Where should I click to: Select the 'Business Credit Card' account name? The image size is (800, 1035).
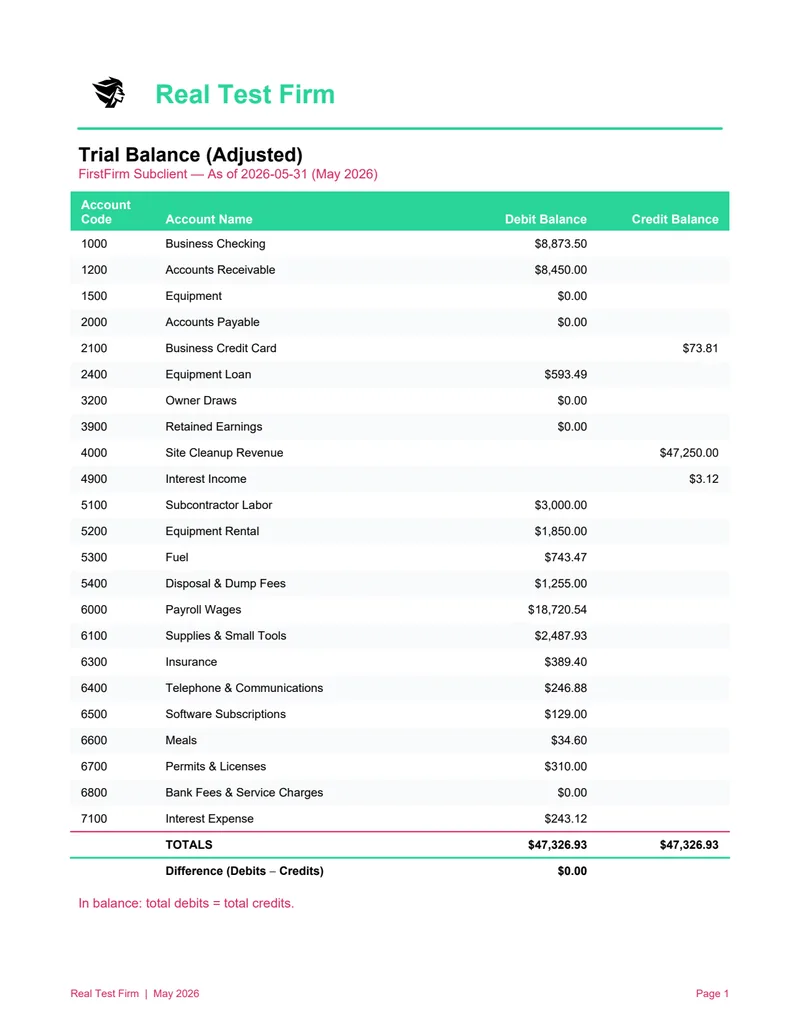[220, 348]
